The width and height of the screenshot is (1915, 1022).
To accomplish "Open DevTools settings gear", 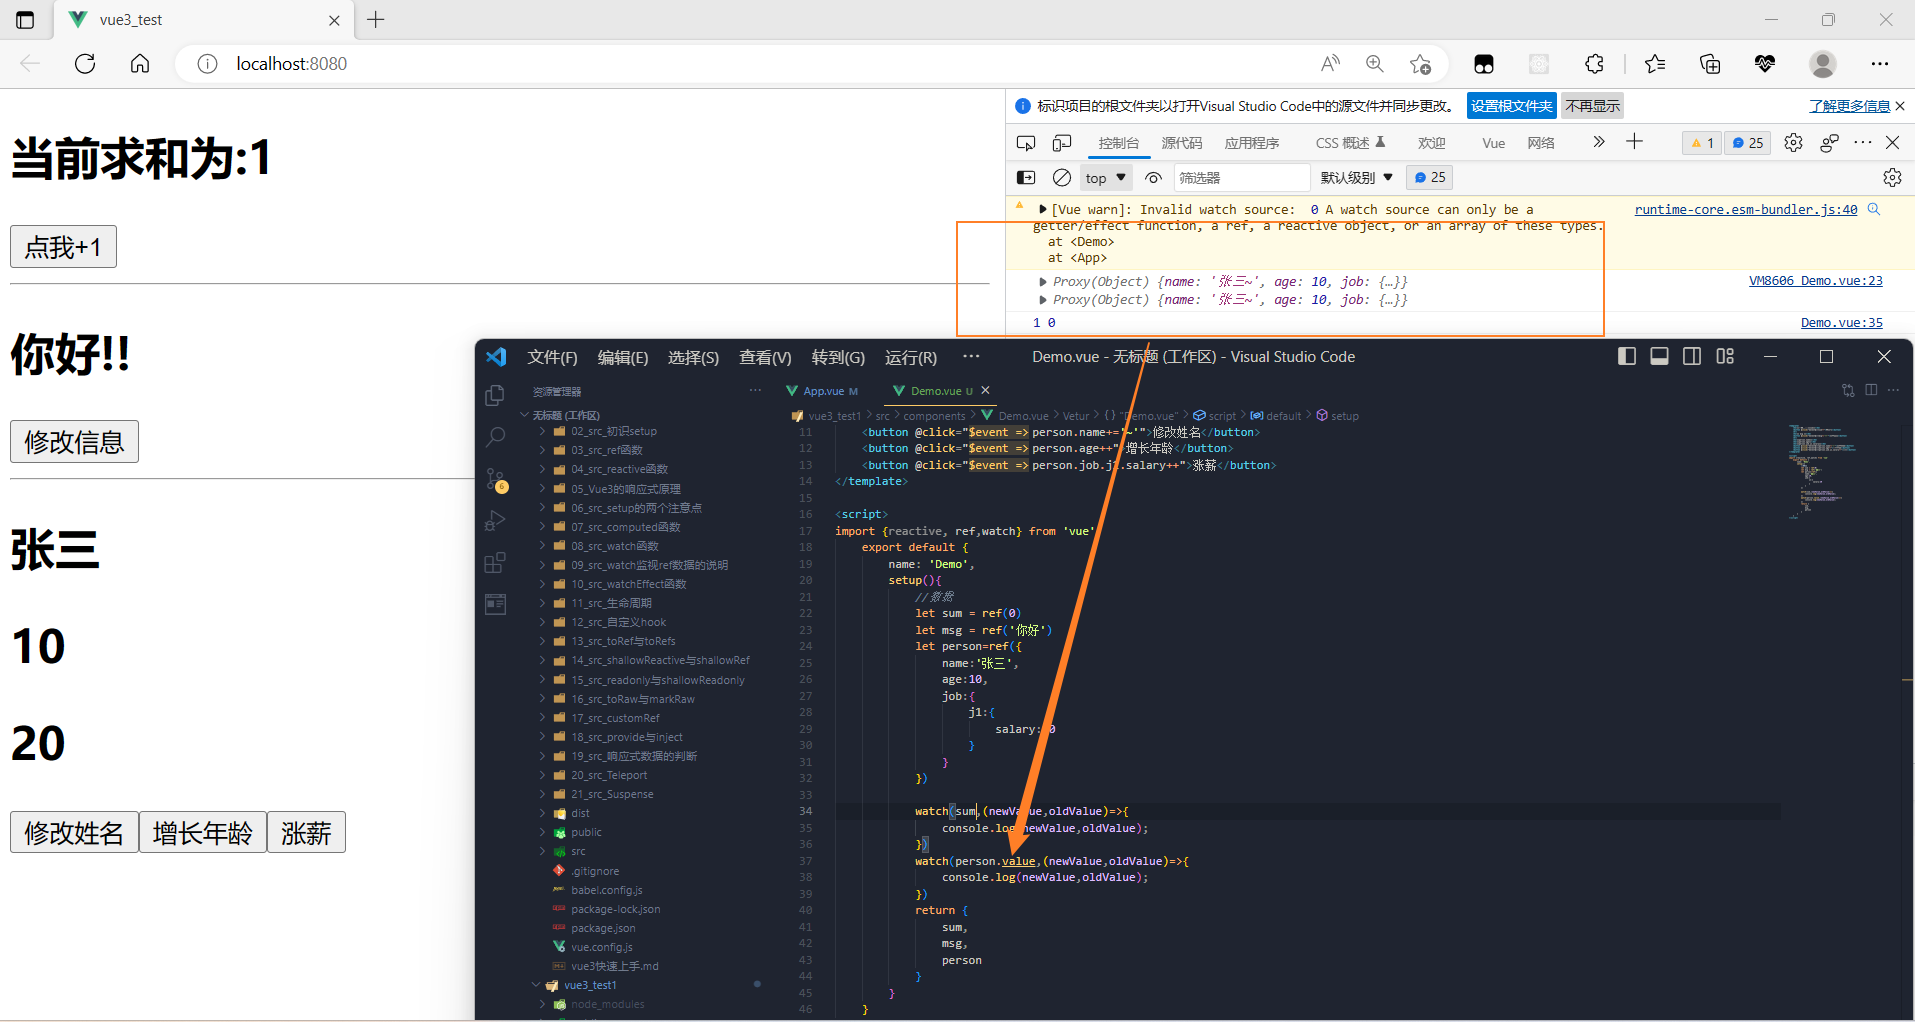I will 1793,142.
